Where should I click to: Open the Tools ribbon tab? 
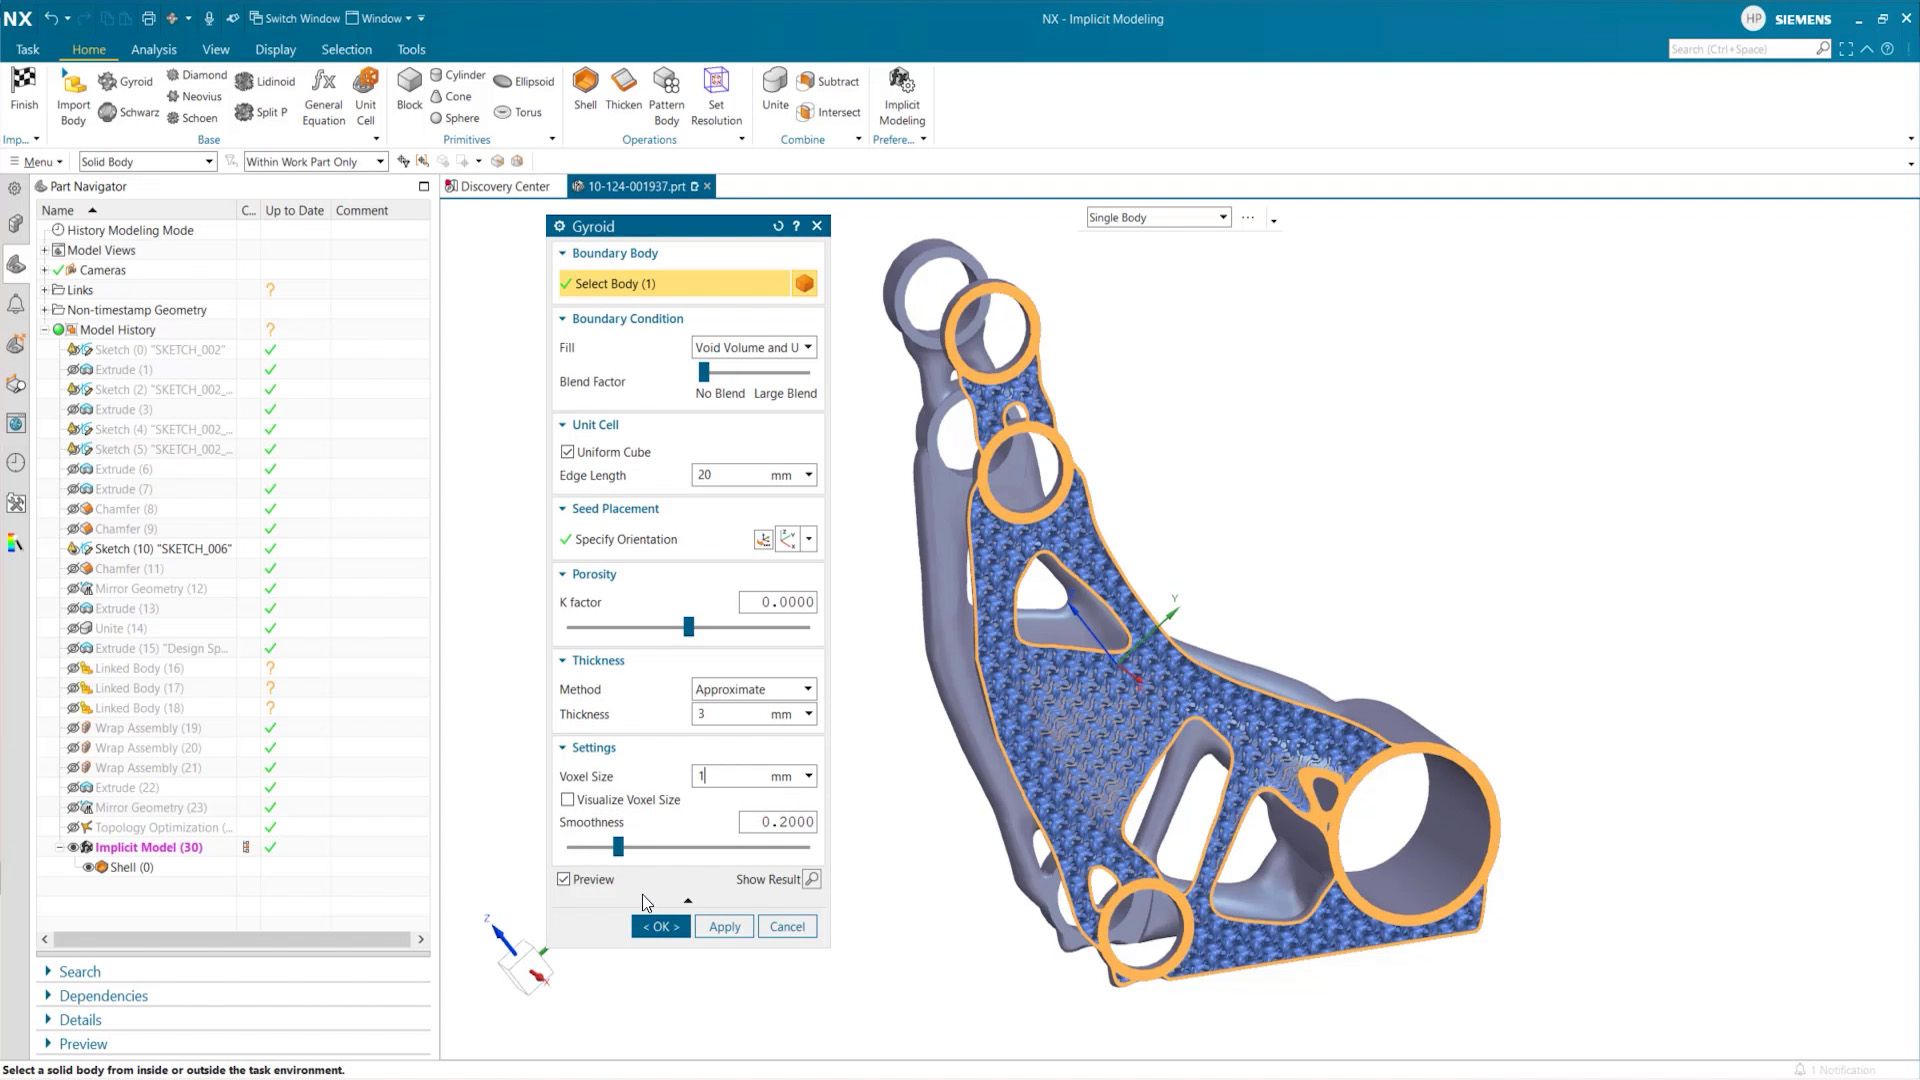(411, 49)
